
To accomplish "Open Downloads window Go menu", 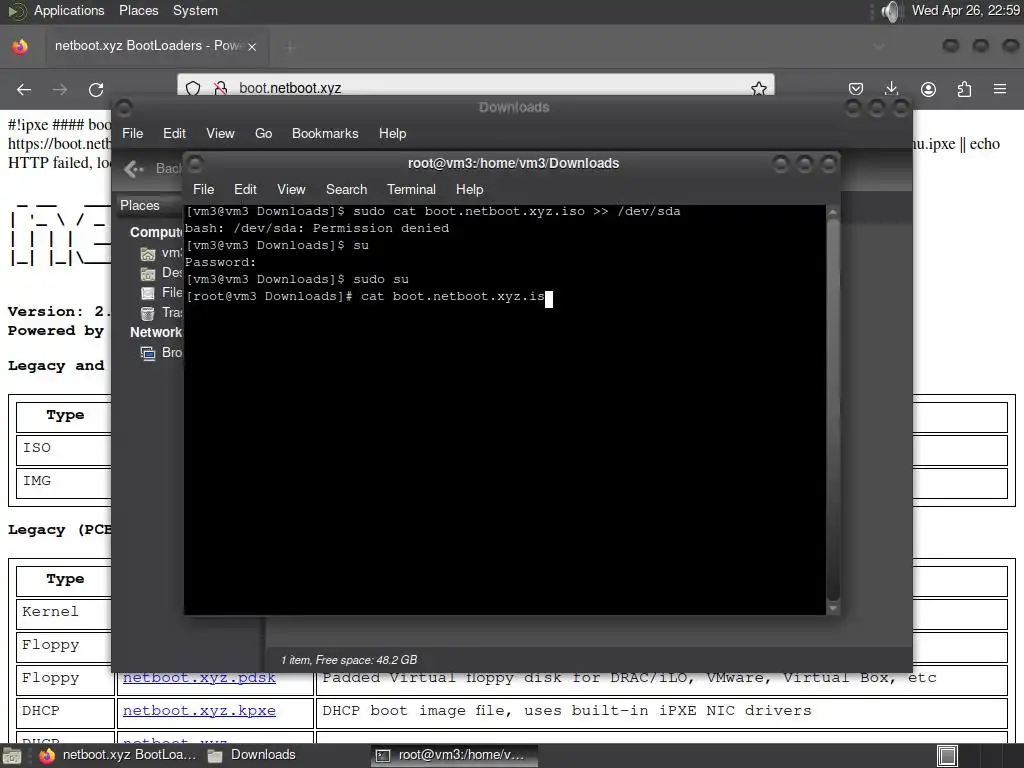I will click(x=263, y=133).
